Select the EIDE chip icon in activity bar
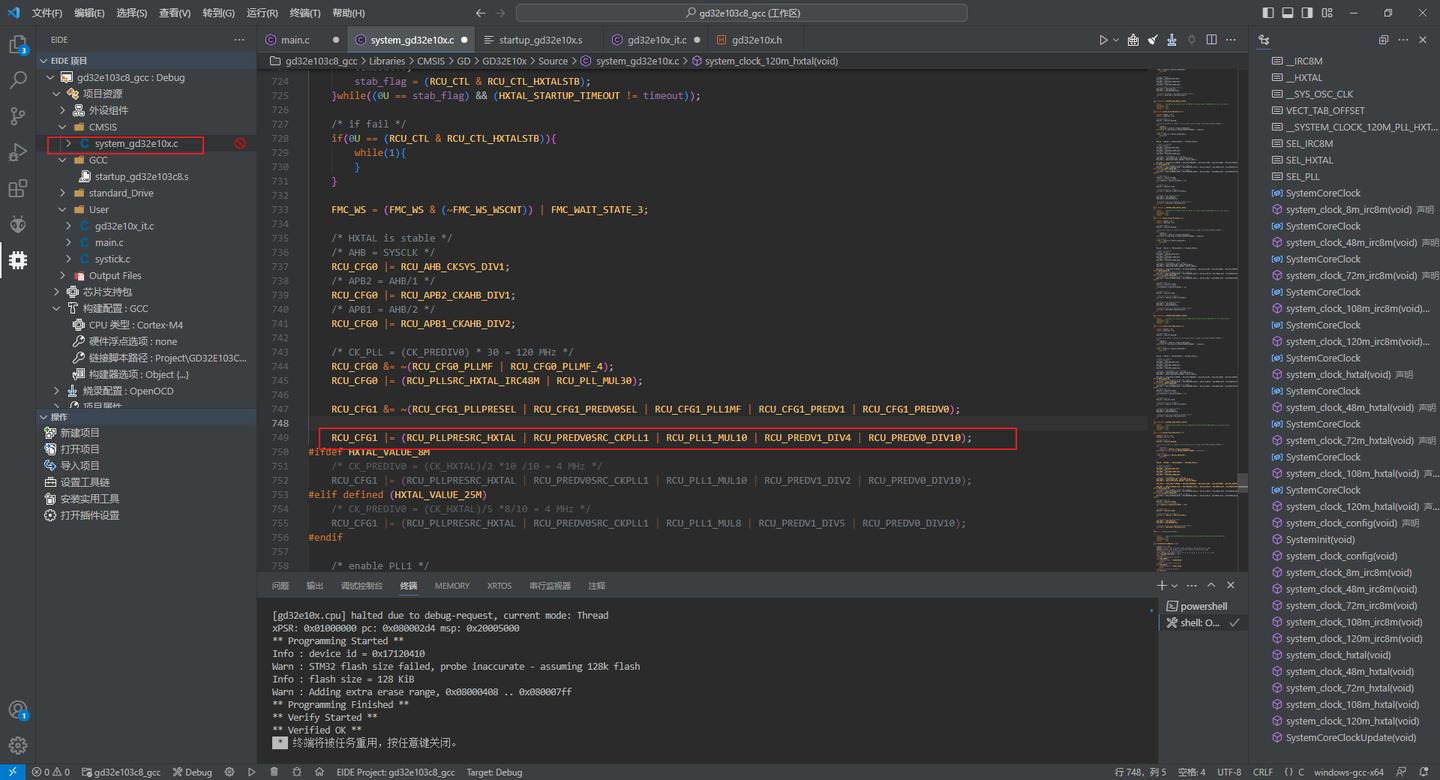The height and width of the screenshot is (780, 1440). point(17,260)
